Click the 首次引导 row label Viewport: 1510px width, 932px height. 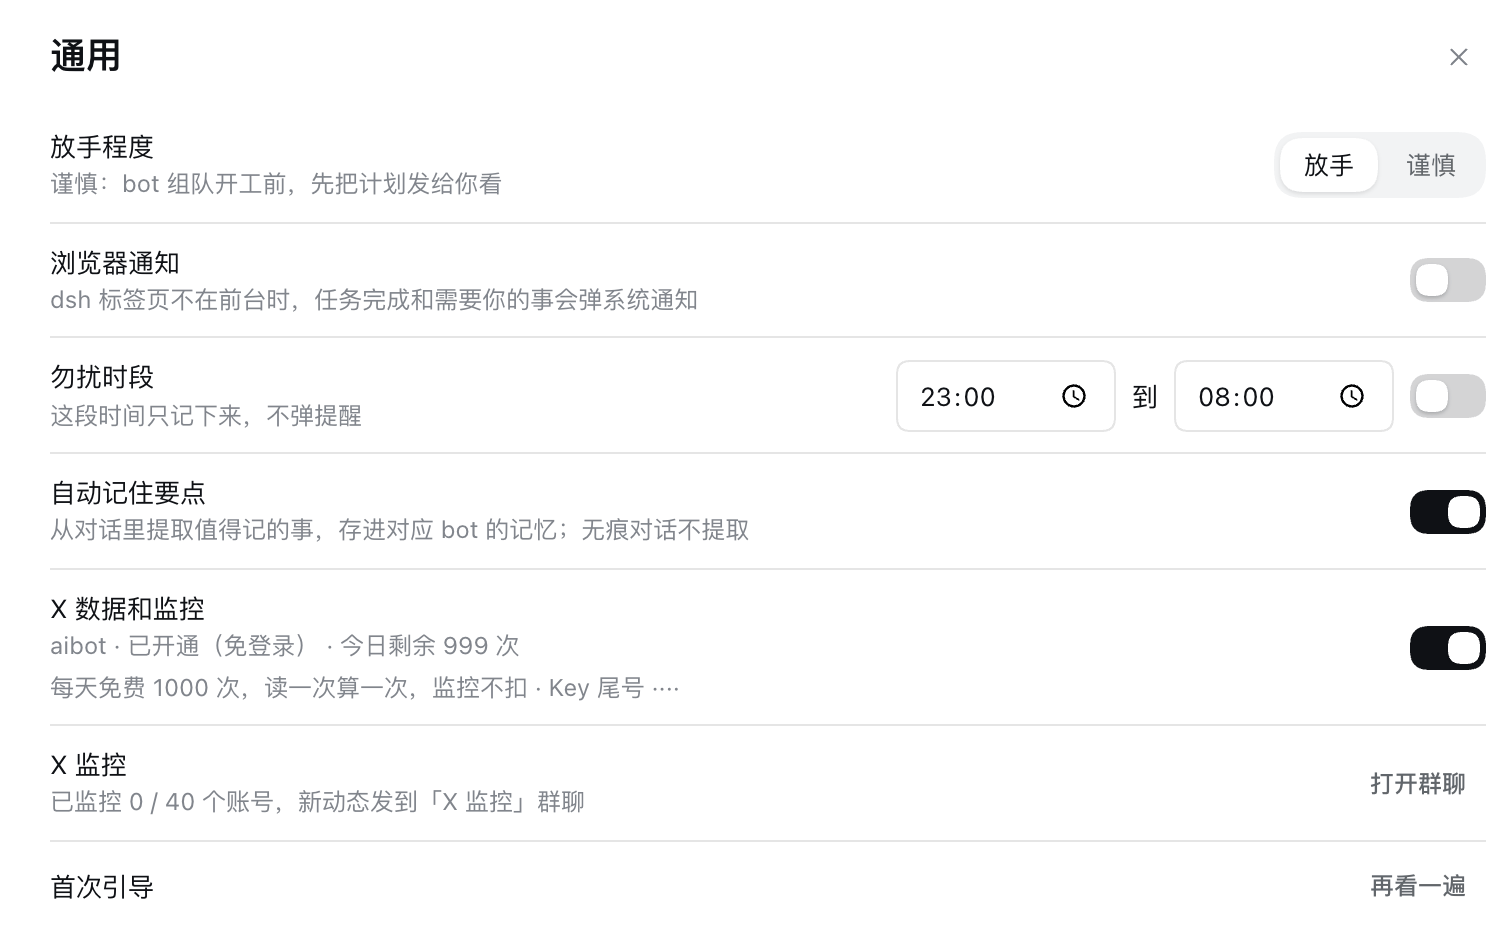coord(102,887)
